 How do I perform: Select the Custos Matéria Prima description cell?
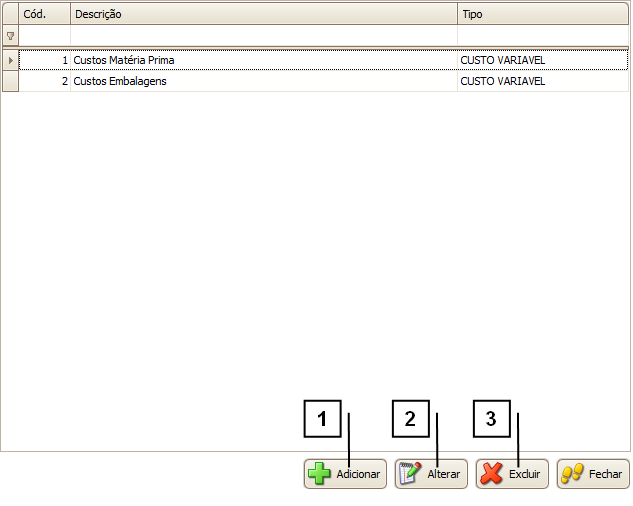[124, 61]
